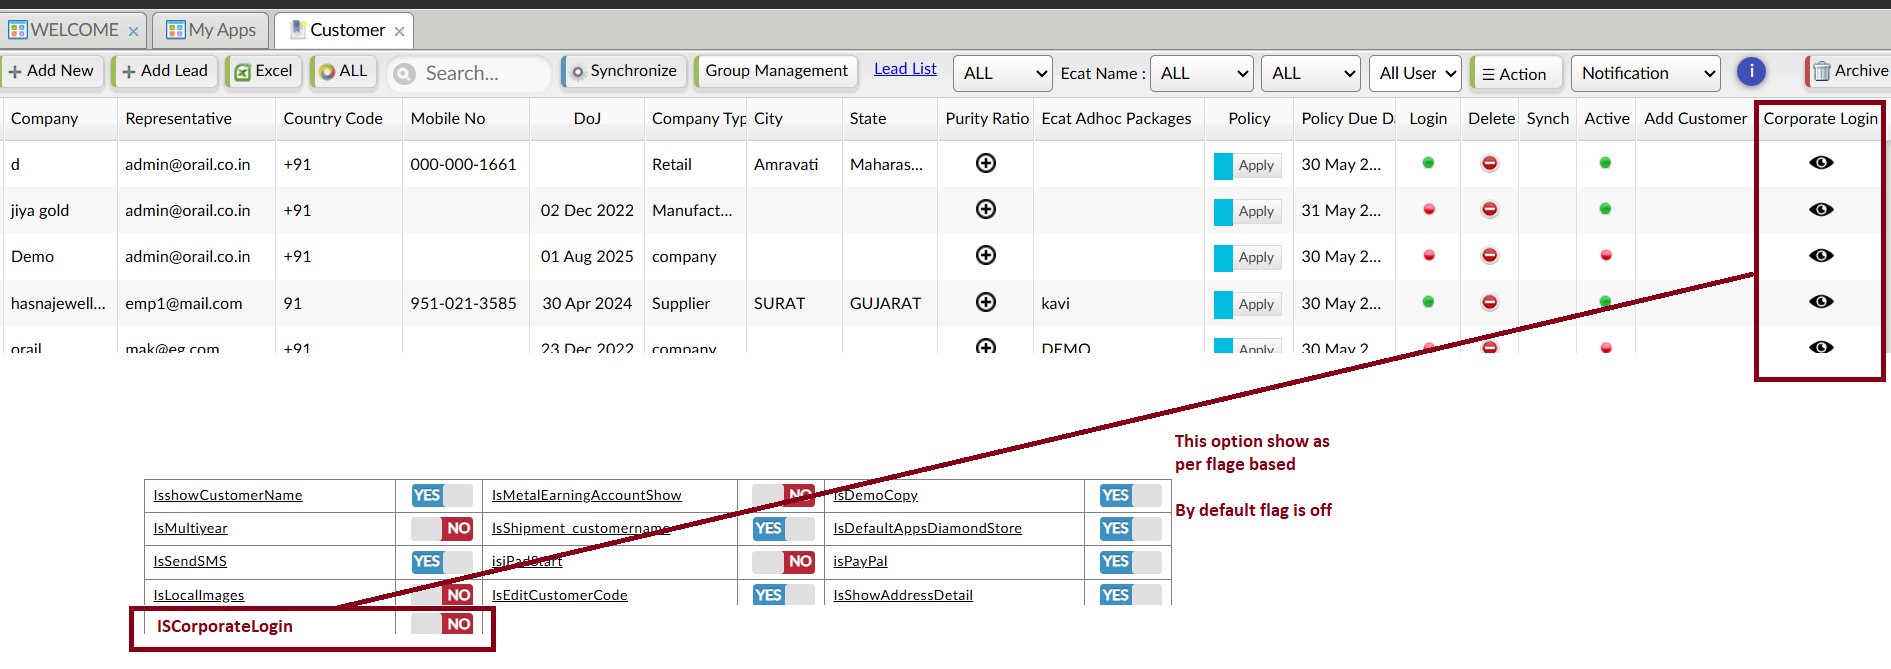The image size is (1891, 669).
Task: Open the Notification dropdown
Action: click(1645, 73)
